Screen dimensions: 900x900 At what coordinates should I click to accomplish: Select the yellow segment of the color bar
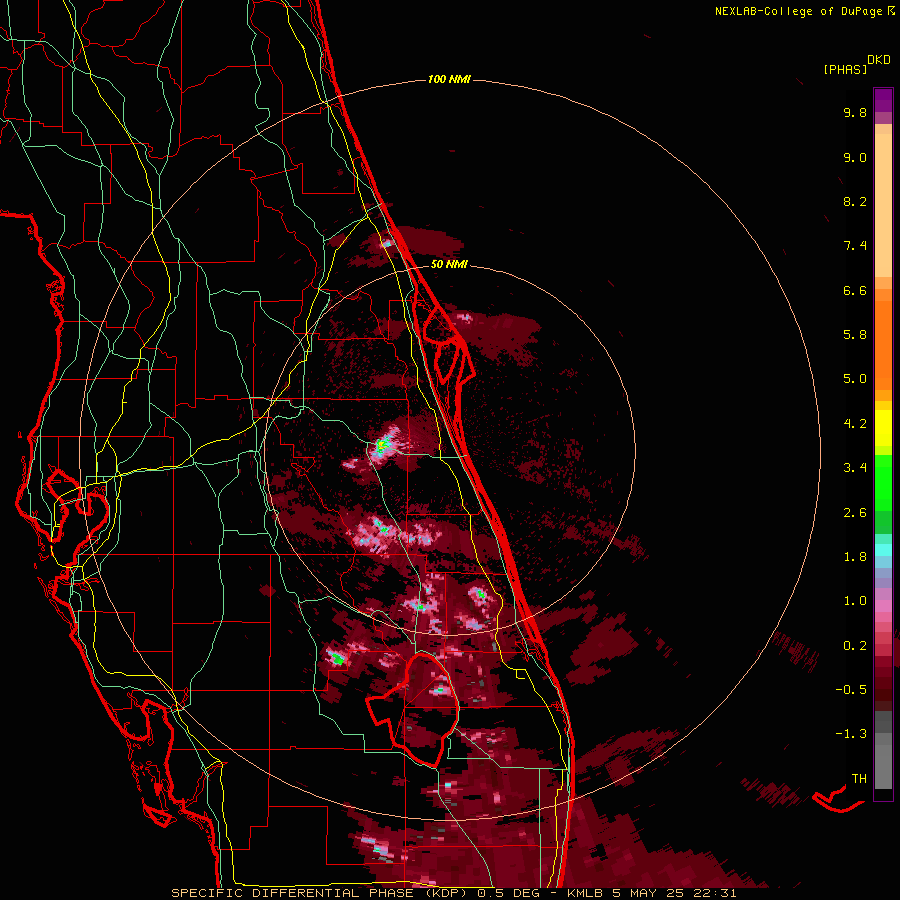pyautogui.click(x=883, y=428)
